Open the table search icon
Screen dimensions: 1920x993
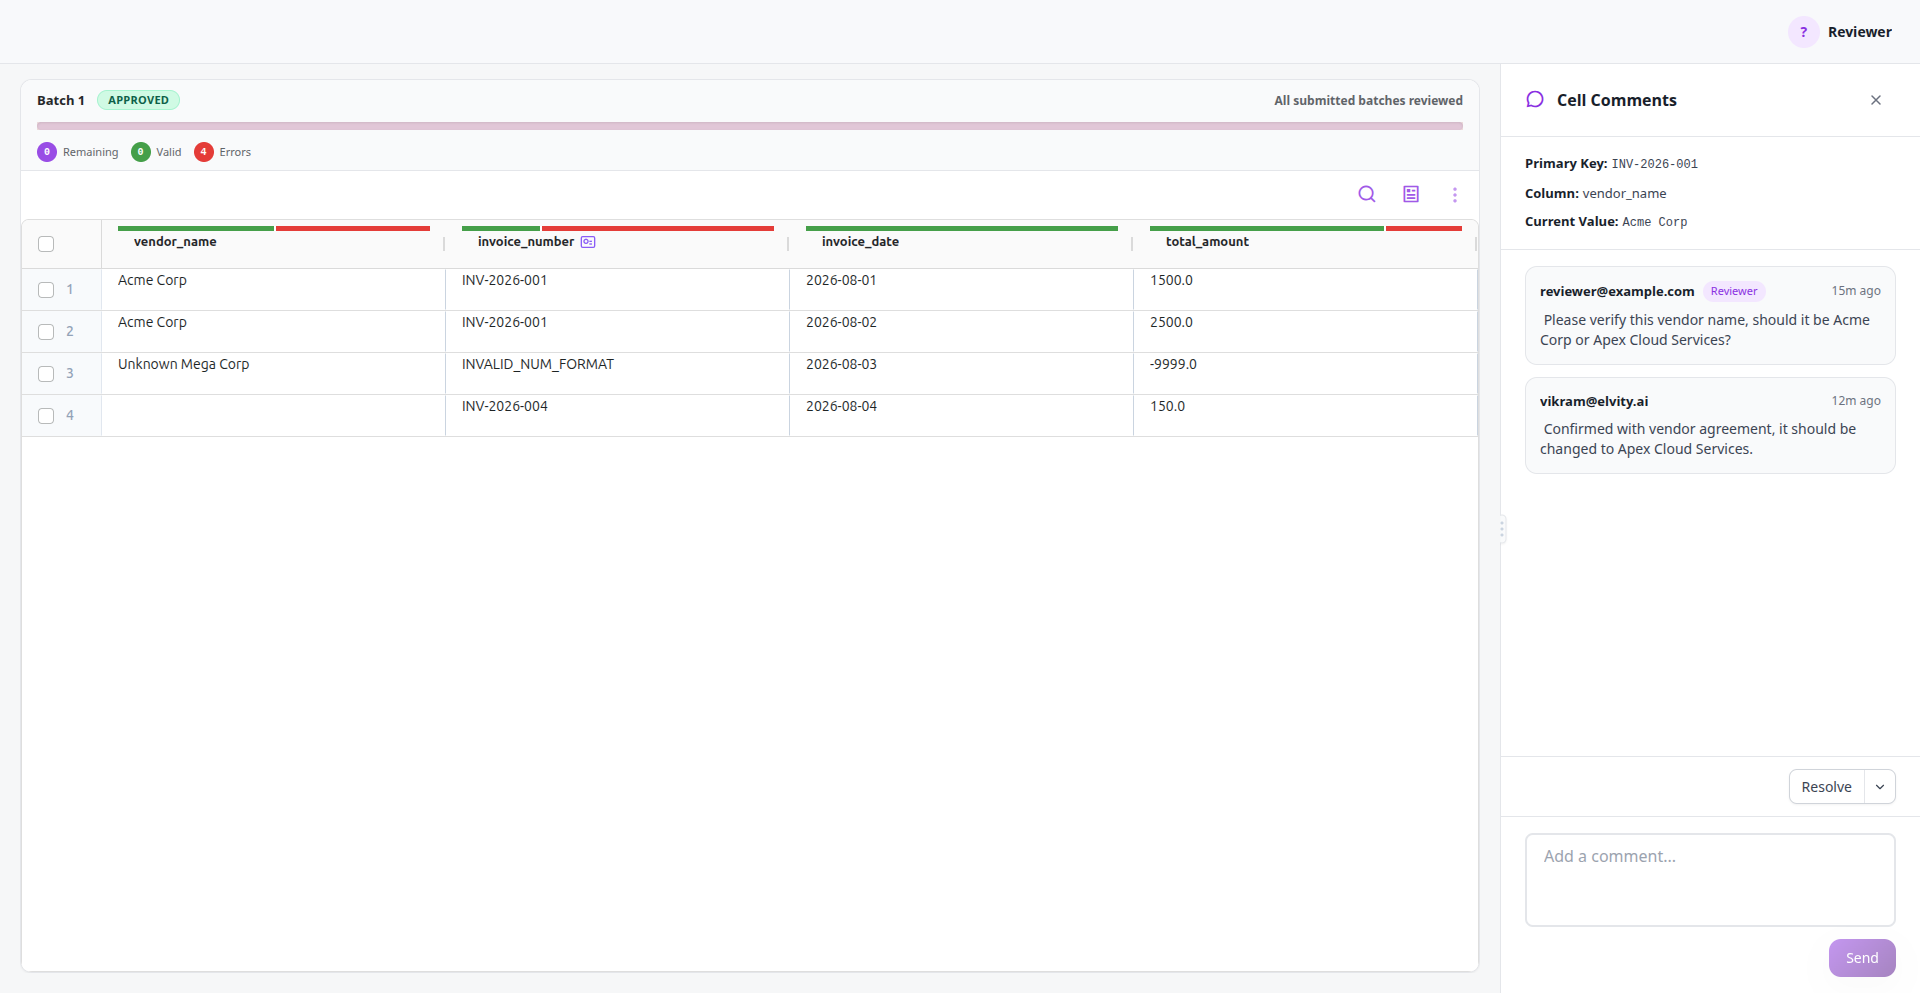(1366, 194)
